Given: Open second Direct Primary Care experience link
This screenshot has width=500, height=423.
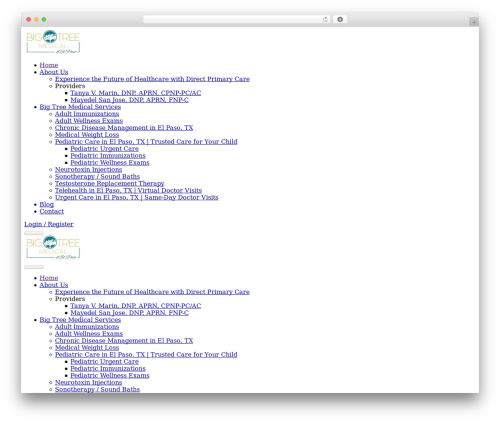Looking at the screenshot, I should (152, 292).
